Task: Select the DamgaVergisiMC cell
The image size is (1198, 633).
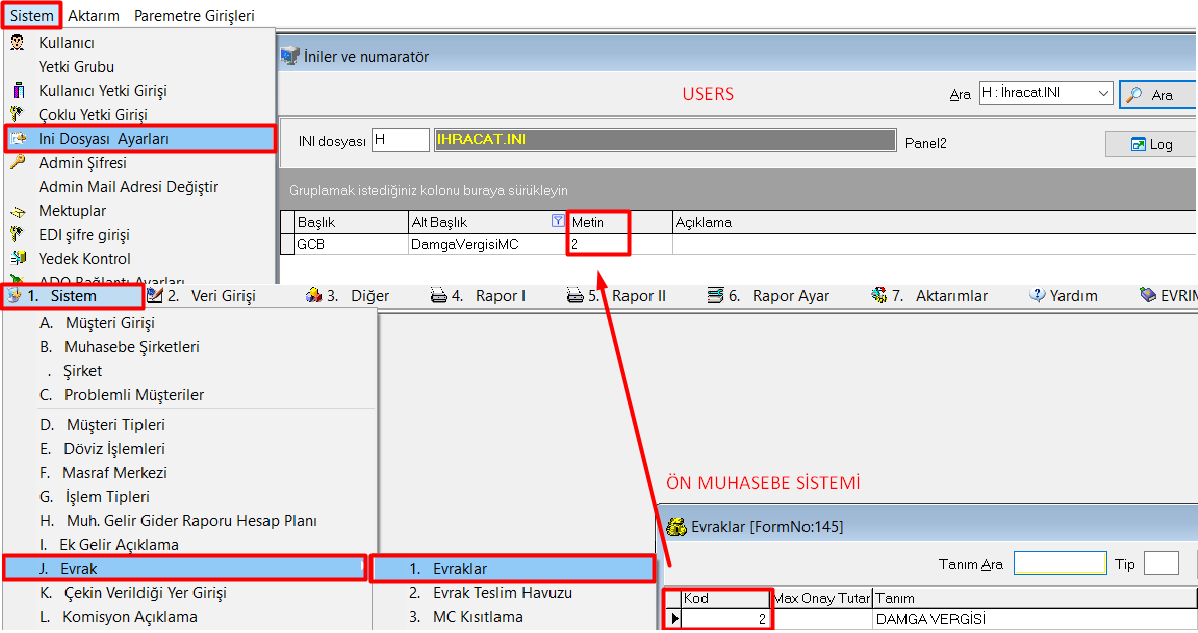Action: [x=488, y=244]
